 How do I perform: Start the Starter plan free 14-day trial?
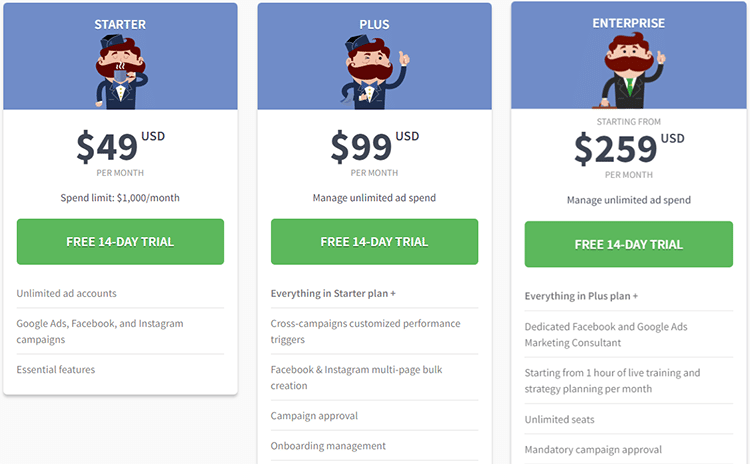point(120,242)
